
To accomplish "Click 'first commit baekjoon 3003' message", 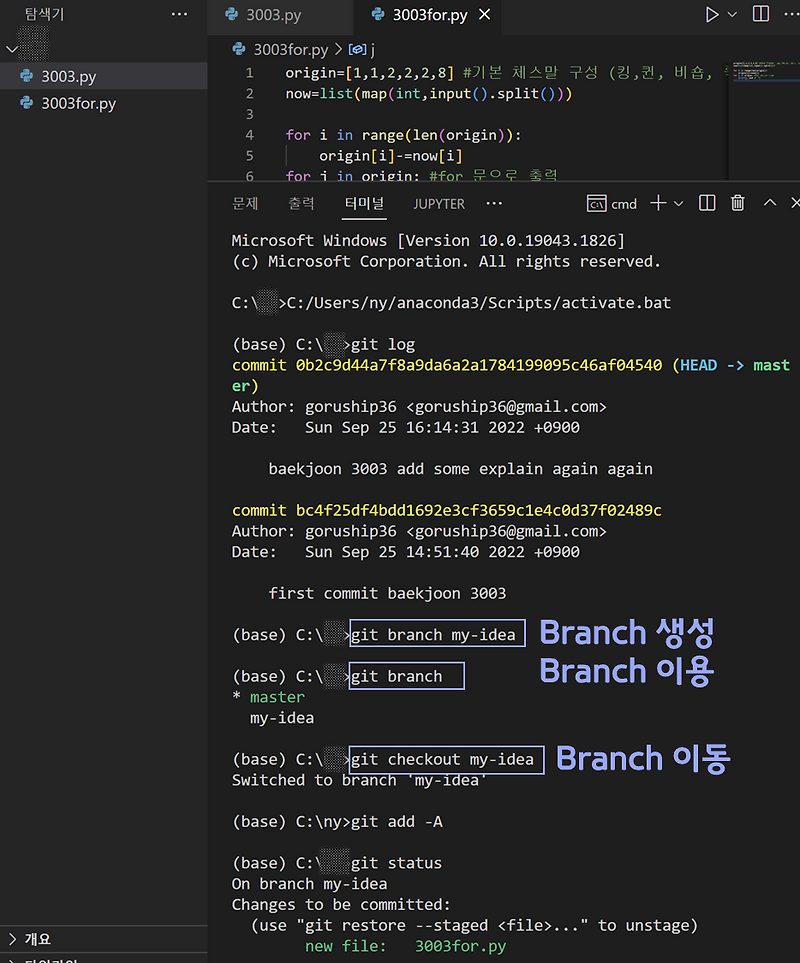I will [387, 593].
